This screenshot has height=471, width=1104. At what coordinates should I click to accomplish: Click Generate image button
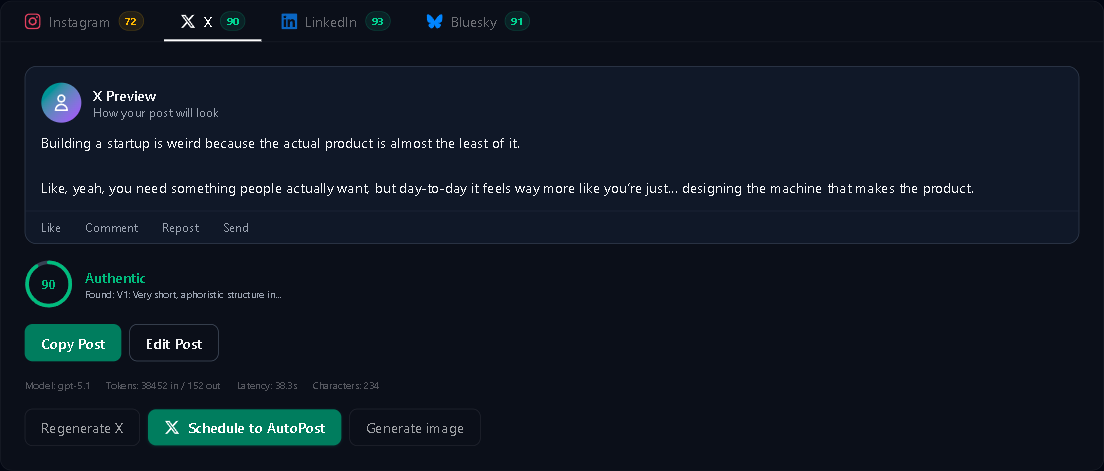point(415,427)
